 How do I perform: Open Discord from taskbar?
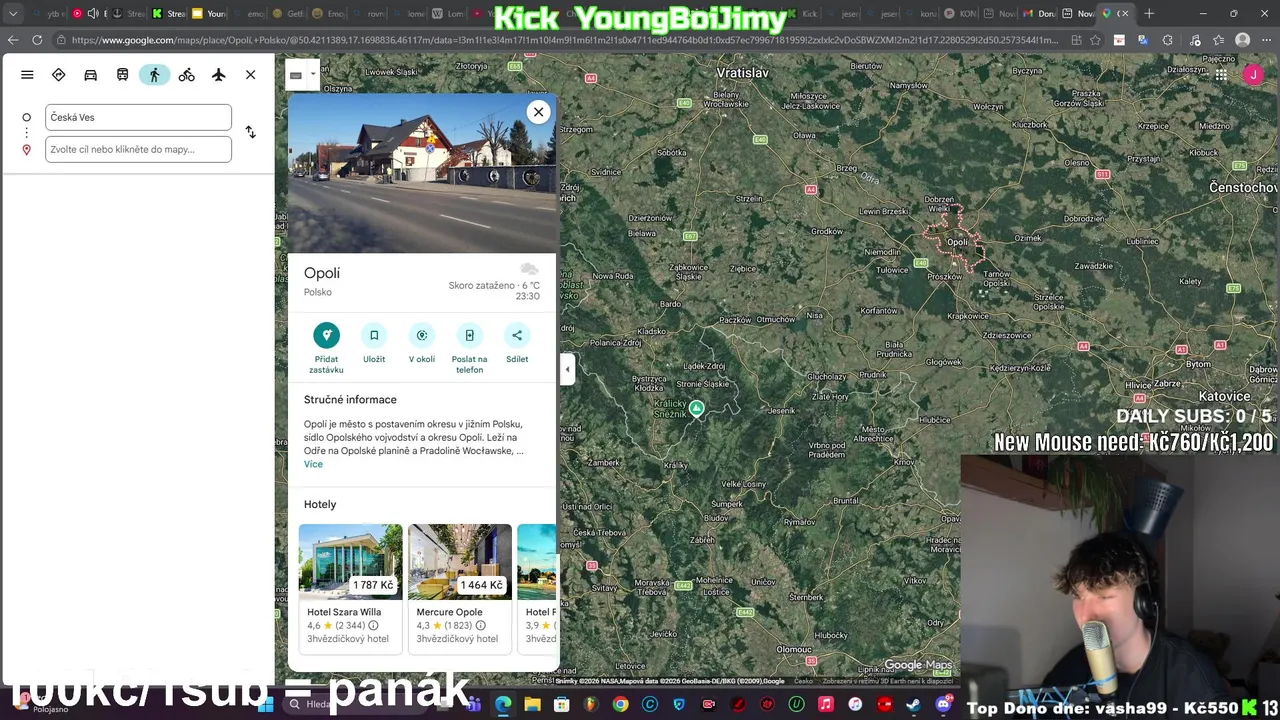(x=943, y=705)
